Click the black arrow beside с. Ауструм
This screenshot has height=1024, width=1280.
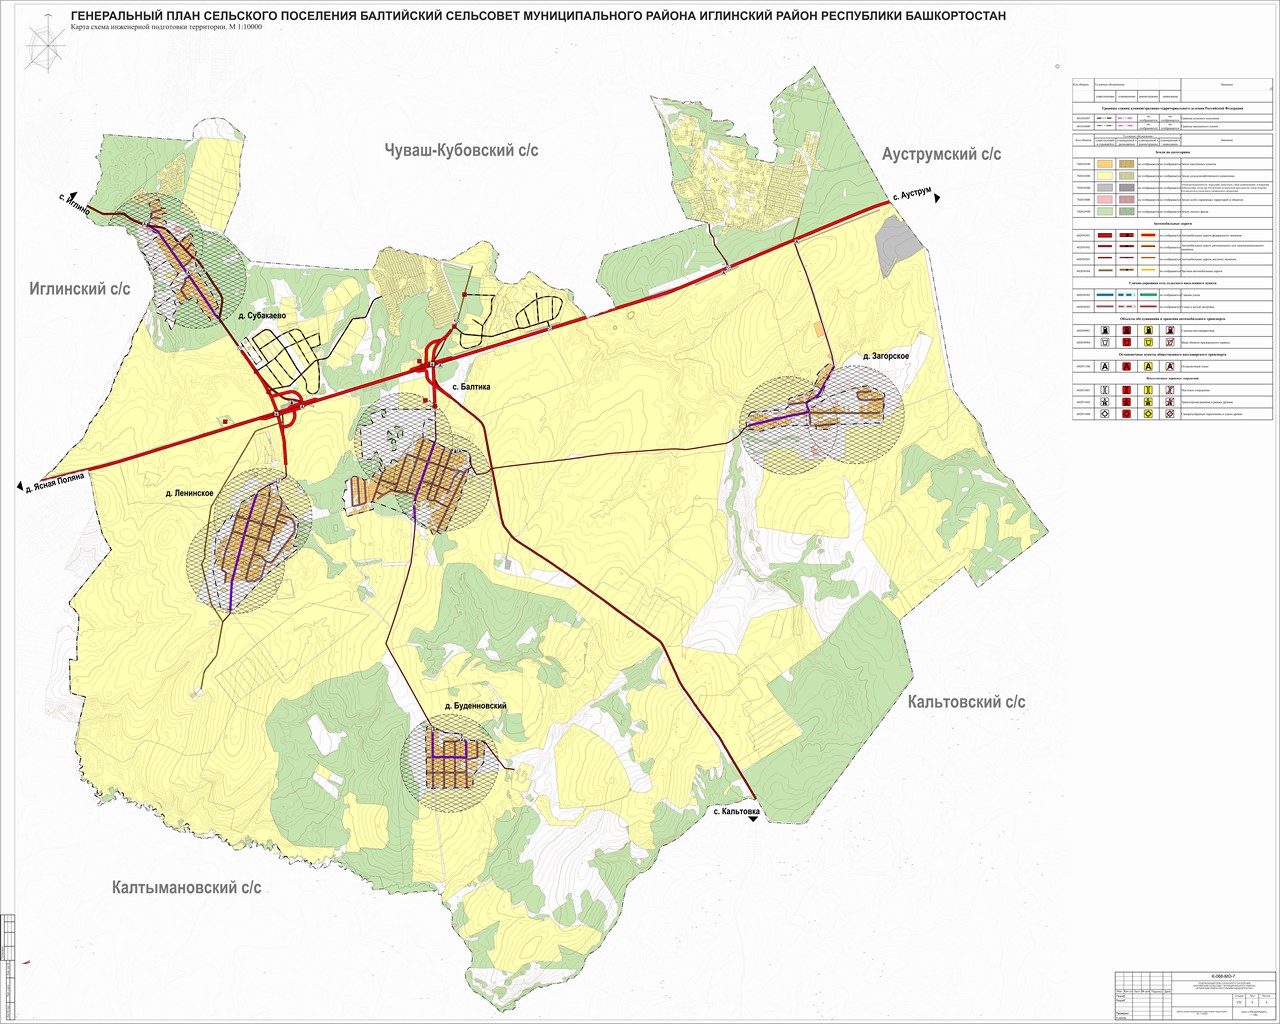click(x=936, y=200)
